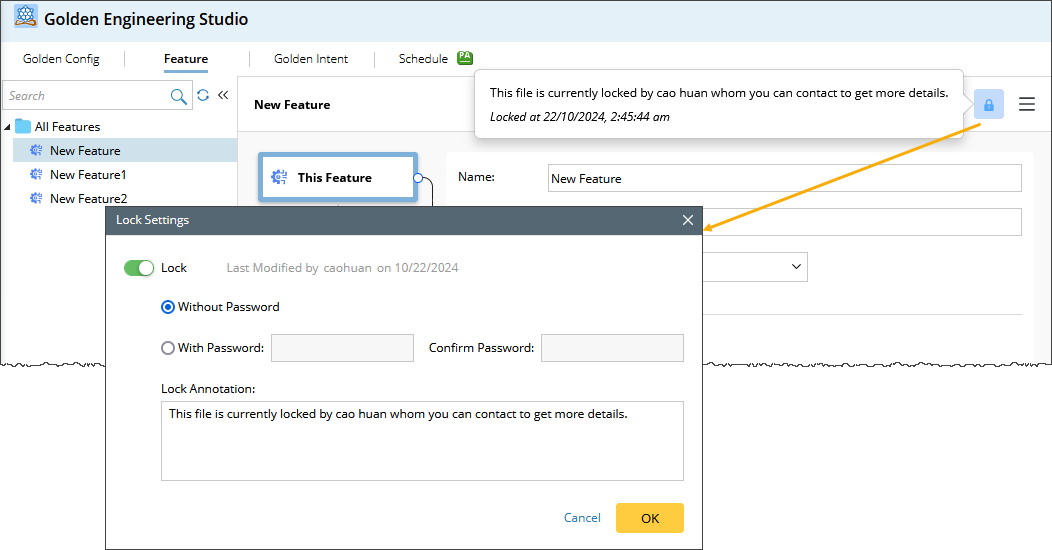1052x550 pixels.
Task: Click Cancel in Lock Settings
Action: pyautogui.click(x=582, y=518)
